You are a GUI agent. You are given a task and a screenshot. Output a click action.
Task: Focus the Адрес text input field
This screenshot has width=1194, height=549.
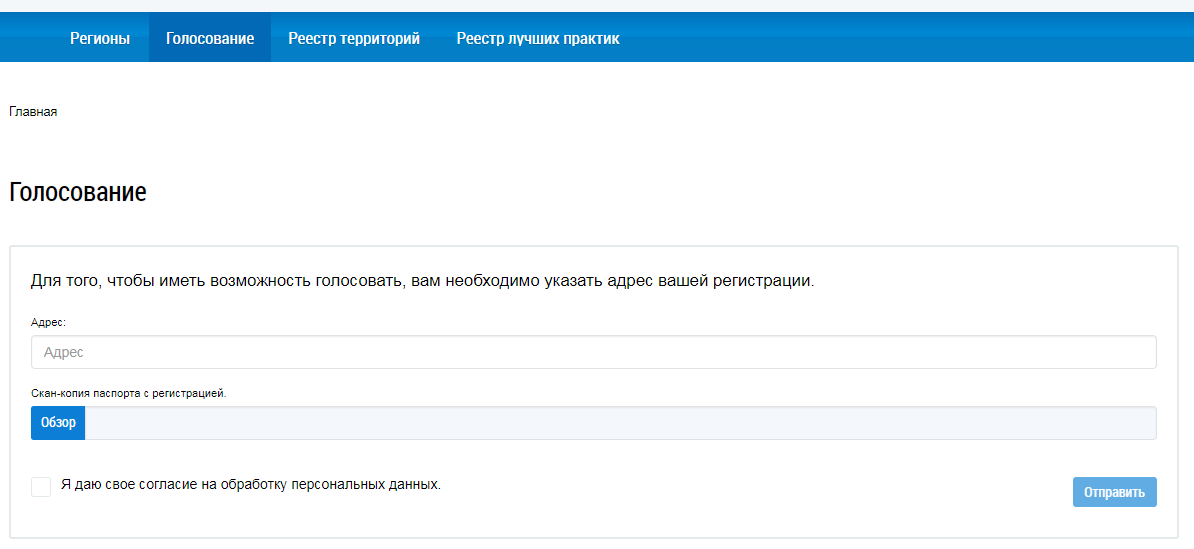tap(593, 352)
